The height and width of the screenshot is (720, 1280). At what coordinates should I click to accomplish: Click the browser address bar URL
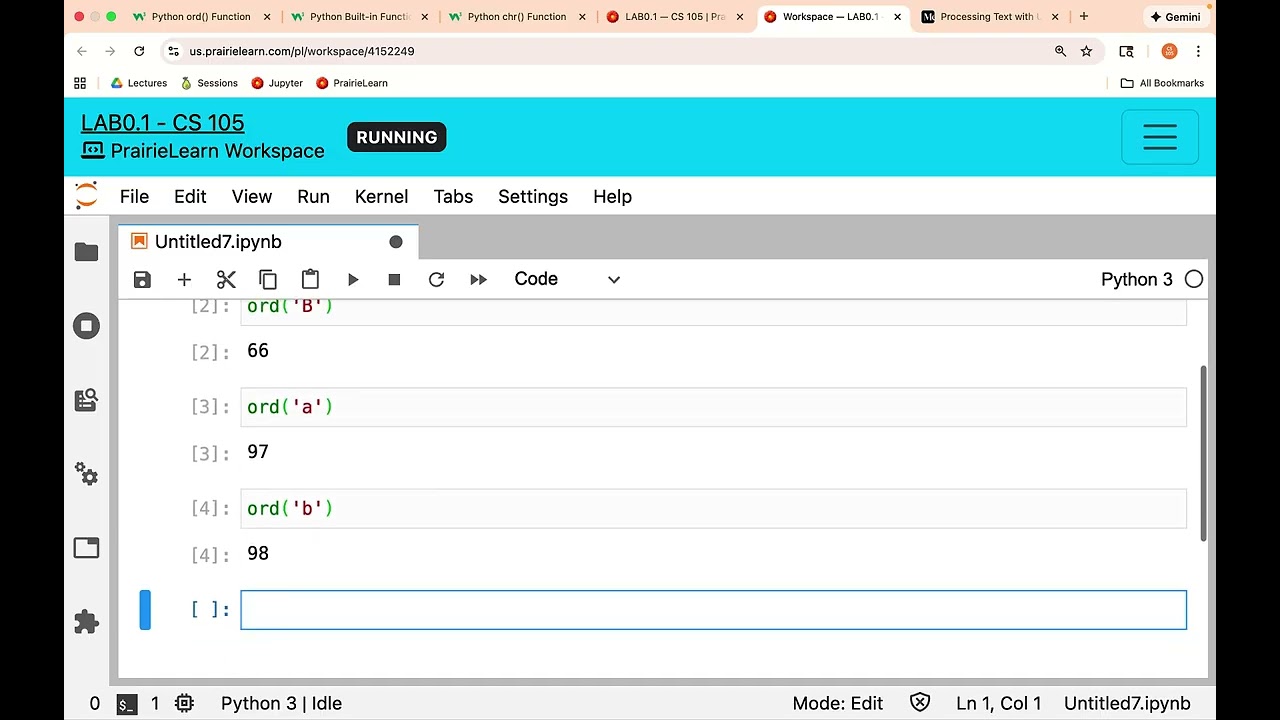click(302, 51)
